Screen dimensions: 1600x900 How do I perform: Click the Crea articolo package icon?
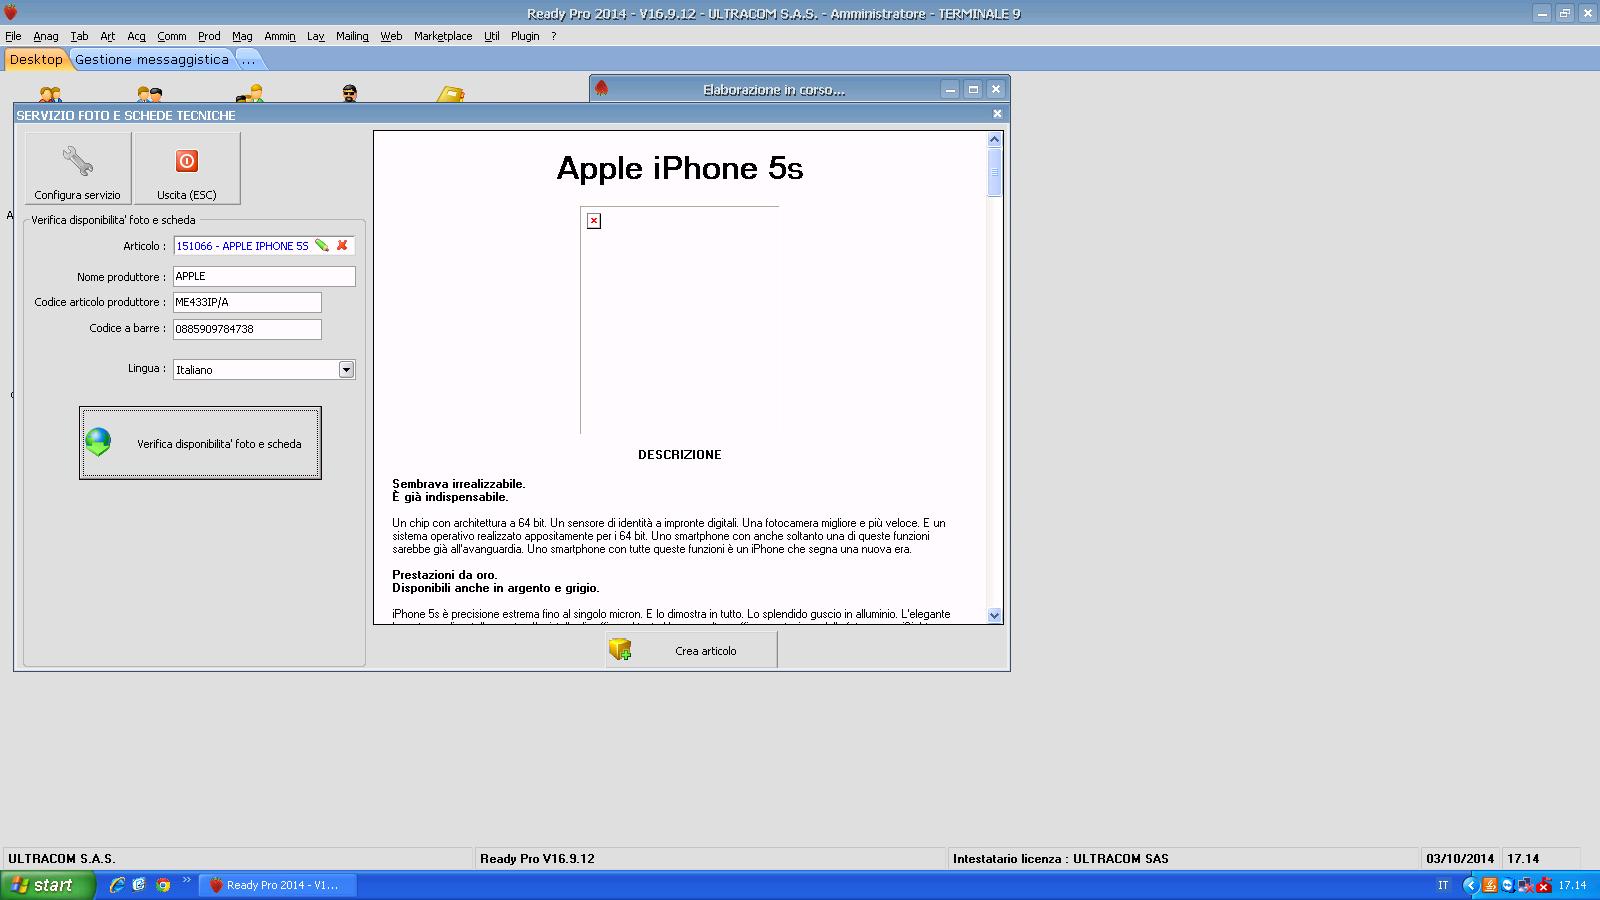click(x=620, y=650)
